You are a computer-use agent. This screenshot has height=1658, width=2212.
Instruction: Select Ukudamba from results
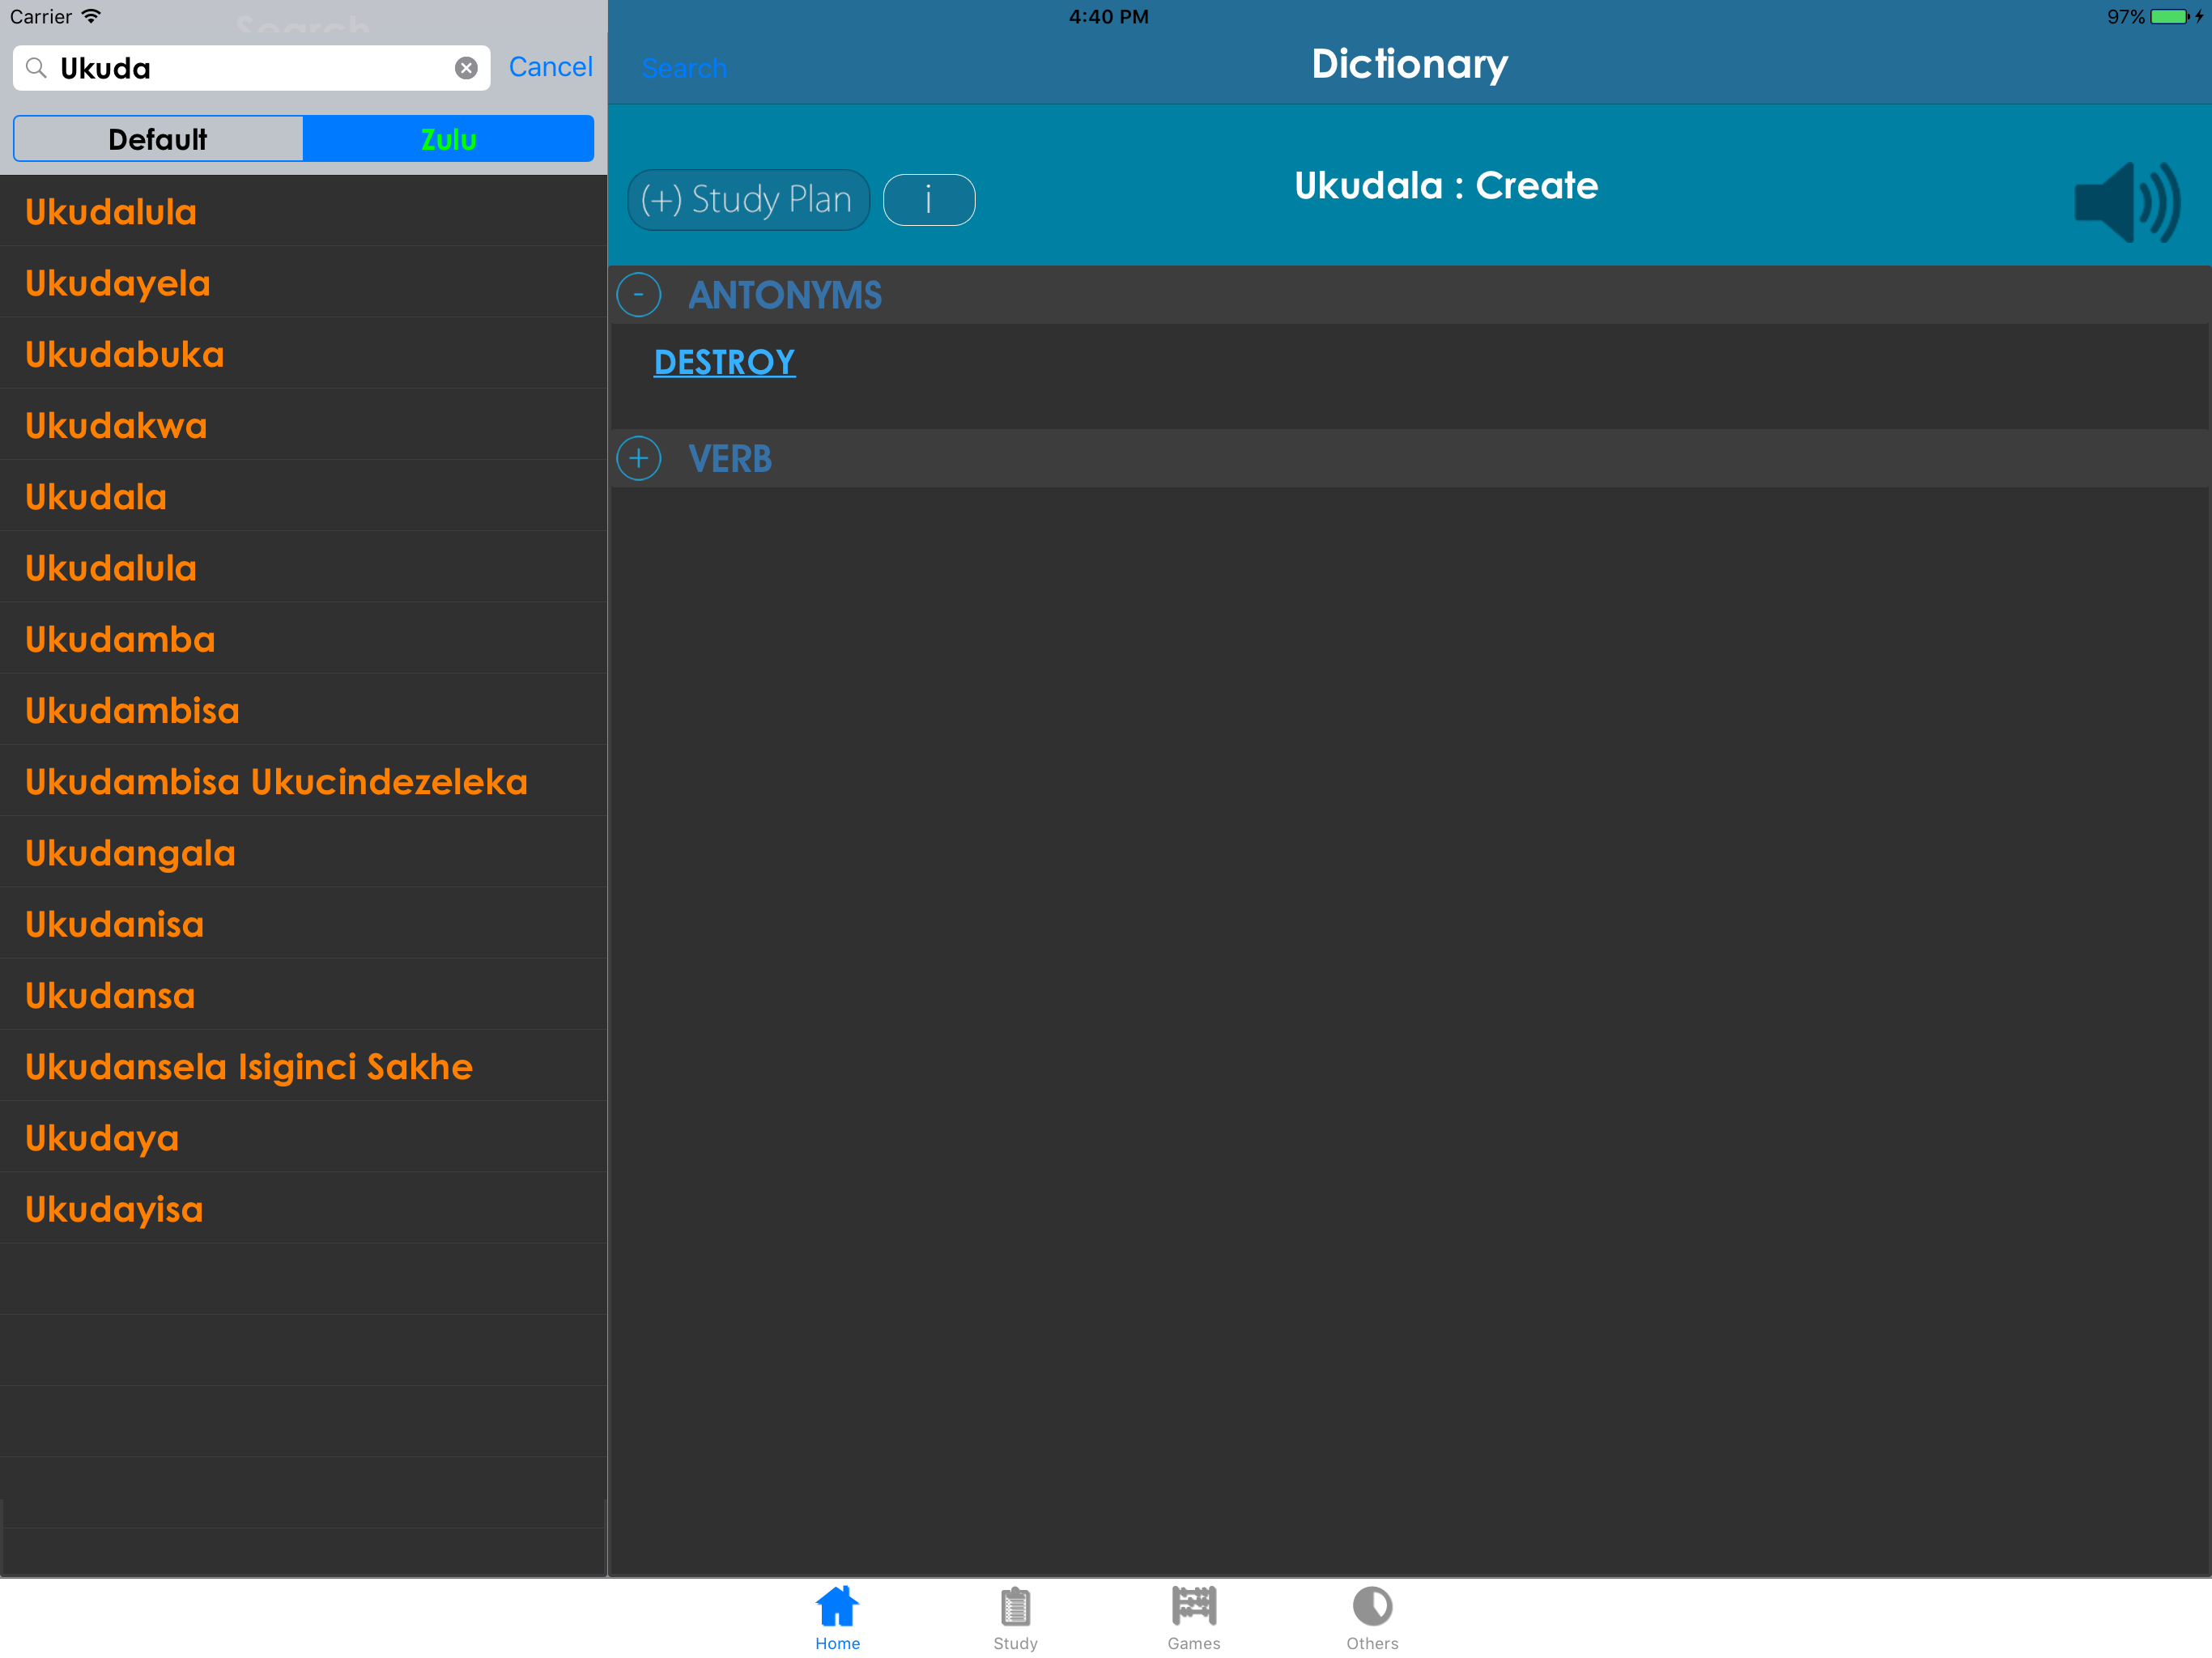pyautogui.click(x=303, y=639)
